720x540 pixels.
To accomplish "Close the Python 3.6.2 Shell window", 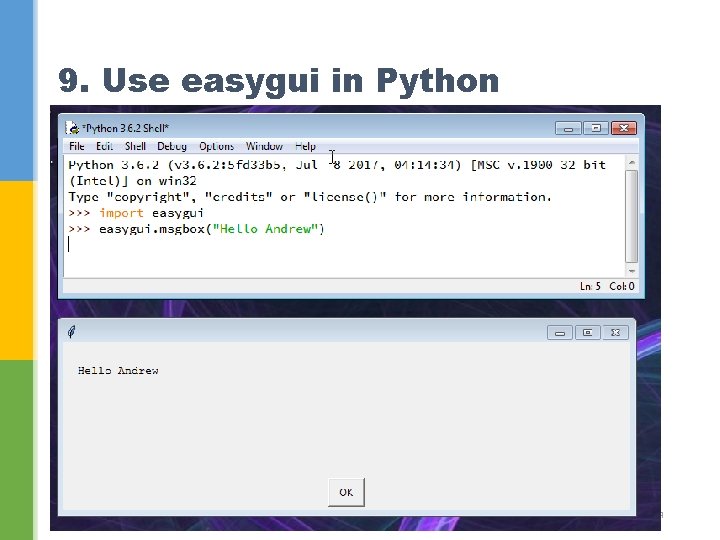I will pyautogui.click(x=624, y=128).
